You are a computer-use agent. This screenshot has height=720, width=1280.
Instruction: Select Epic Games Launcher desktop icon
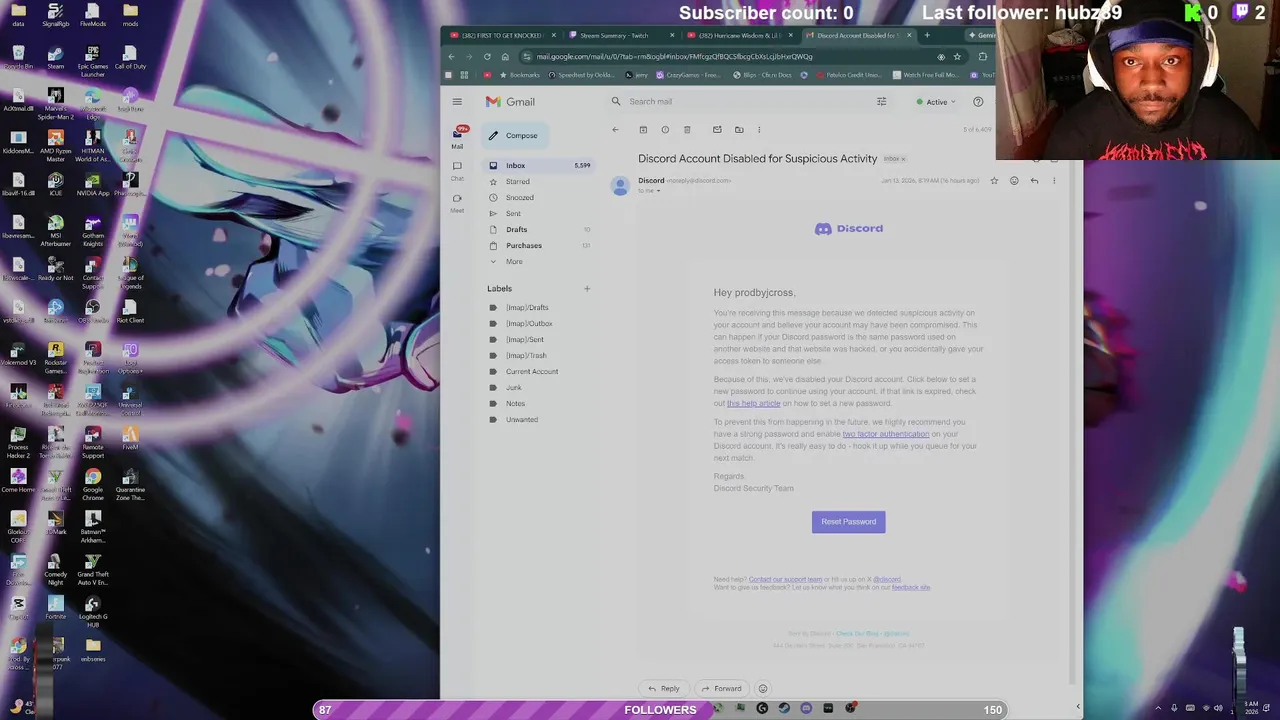coord(93,61)
